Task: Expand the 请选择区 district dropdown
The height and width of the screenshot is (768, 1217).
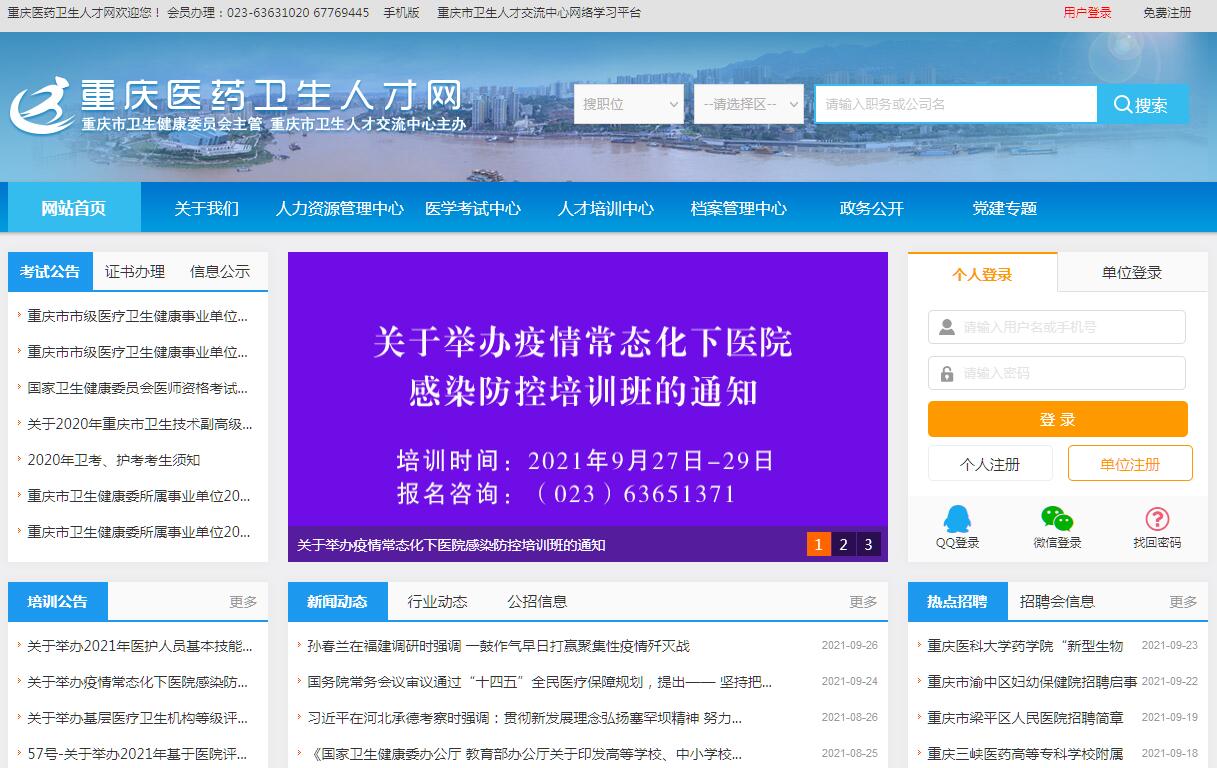Action: pyautogui.click(x=748, y=104)
